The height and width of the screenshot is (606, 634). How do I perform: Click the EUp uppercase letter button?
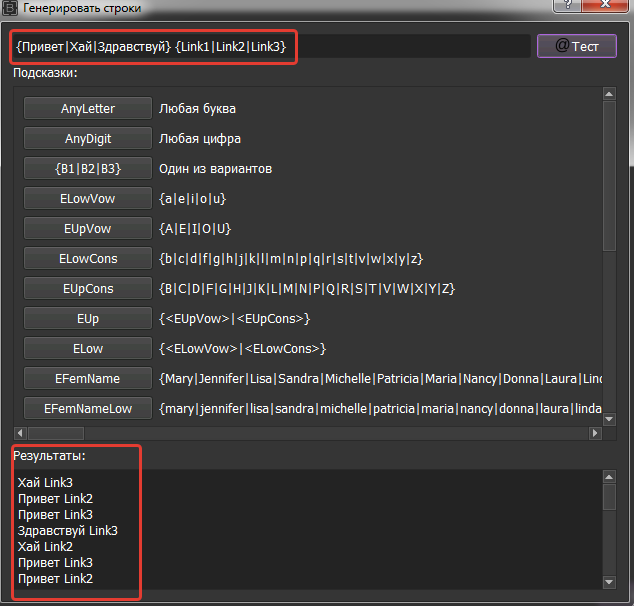click(x=88, y=318)
